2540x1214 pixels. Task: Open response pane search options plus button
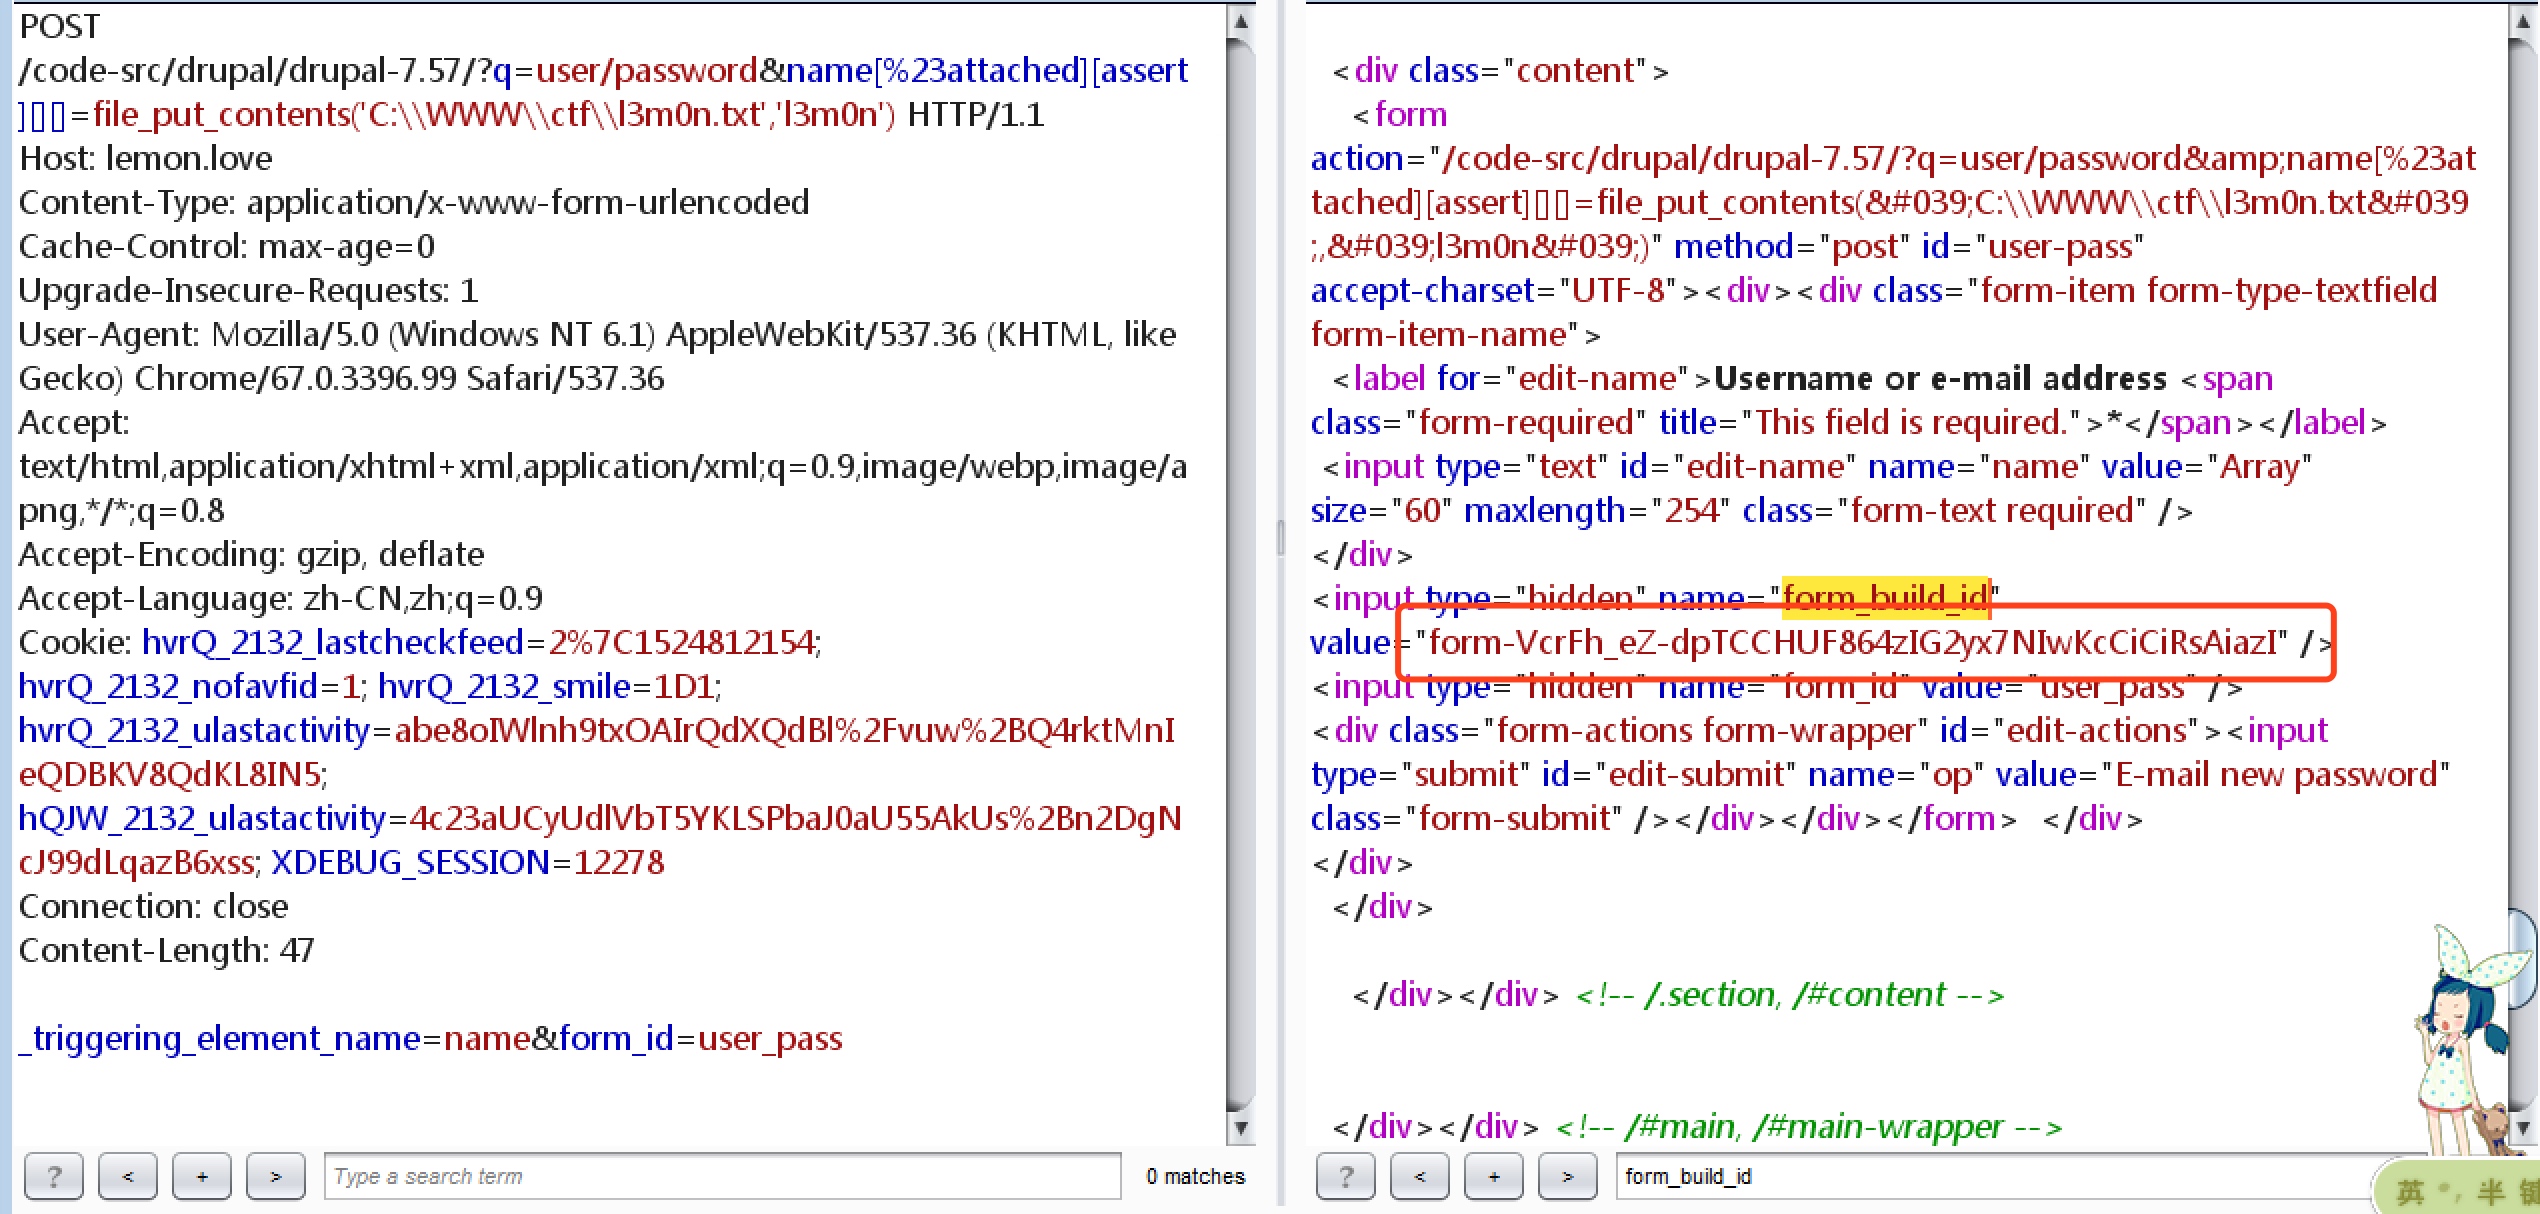[x=1493, y=1176]
